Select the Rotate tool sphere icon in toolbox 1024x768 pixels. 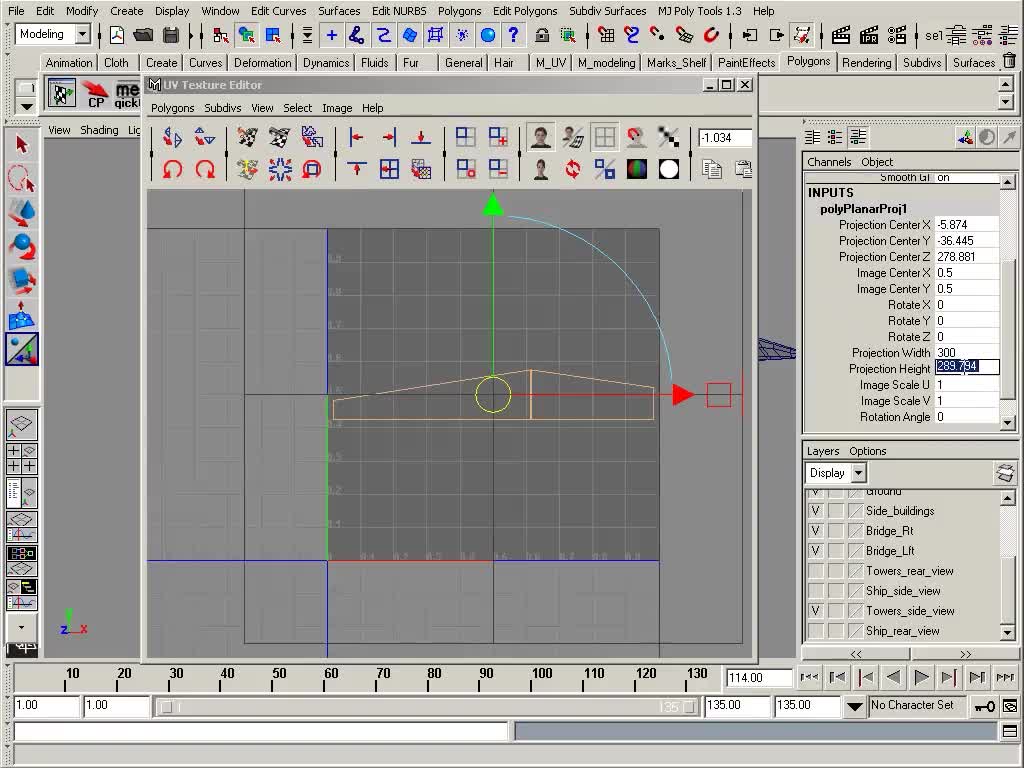pos(22,247)
